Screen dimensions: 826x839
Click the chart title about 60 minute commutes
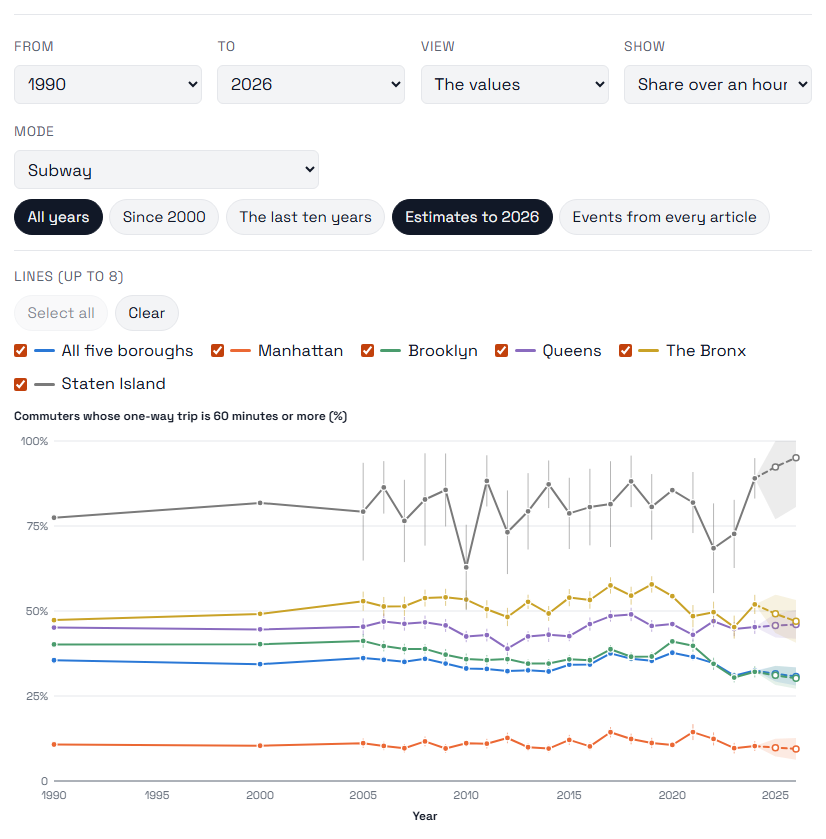point(181,416)
